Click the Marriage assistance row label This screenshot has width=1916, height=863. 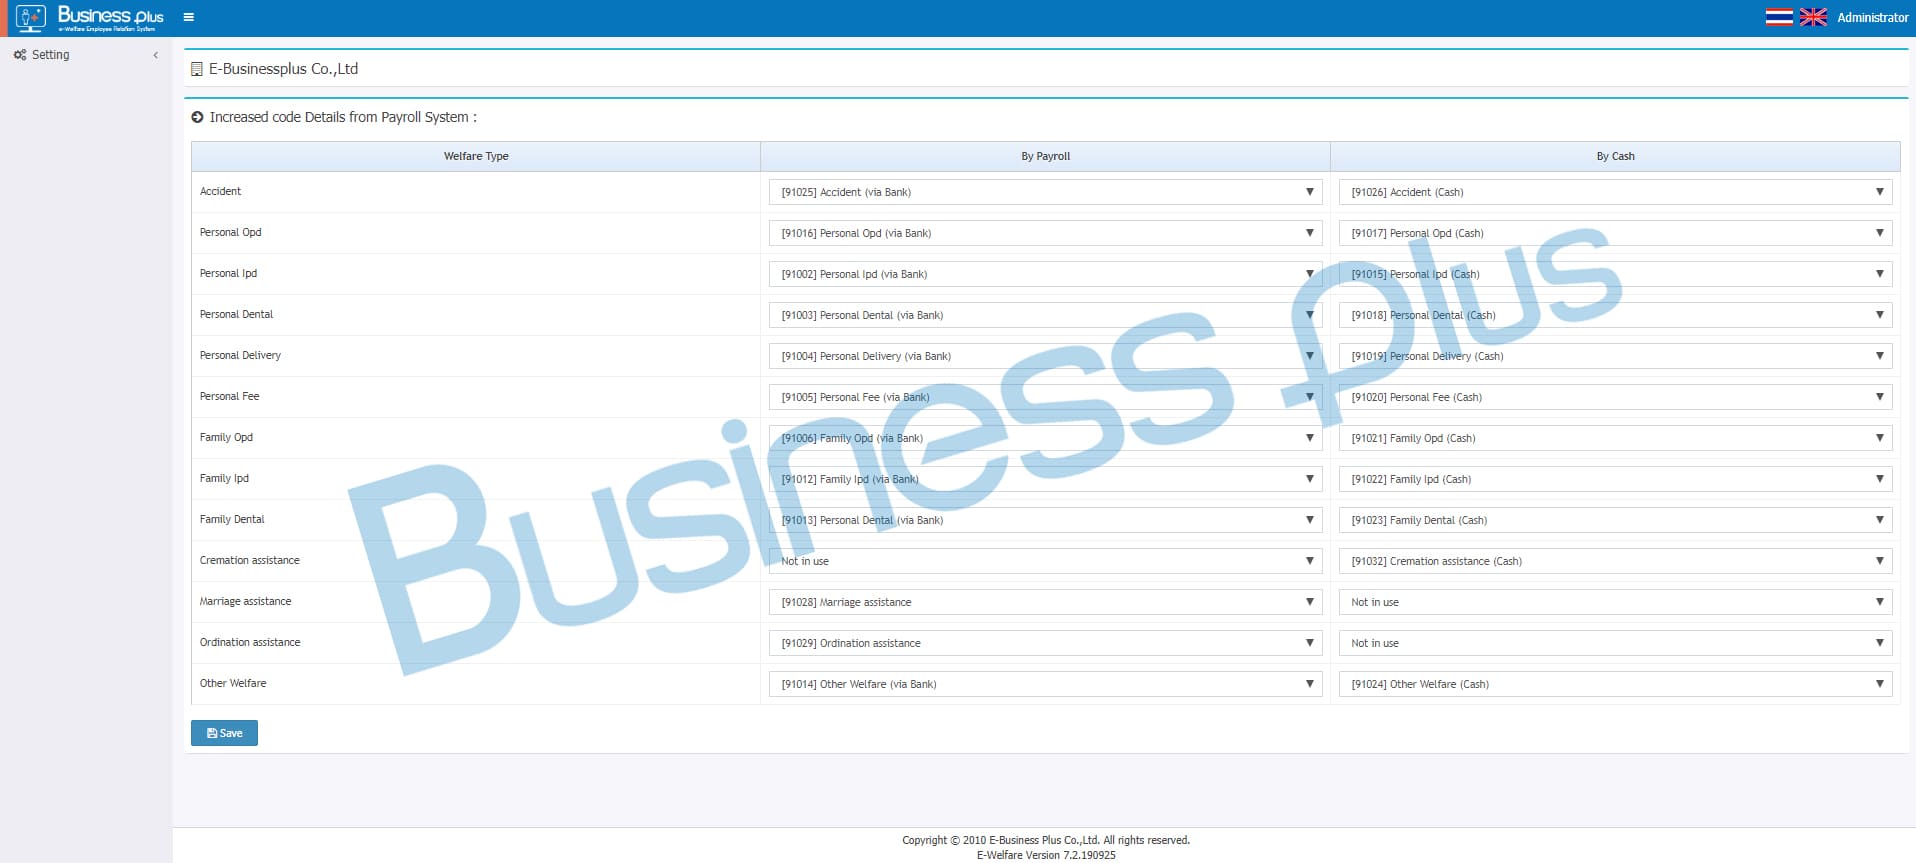(245, 601)
